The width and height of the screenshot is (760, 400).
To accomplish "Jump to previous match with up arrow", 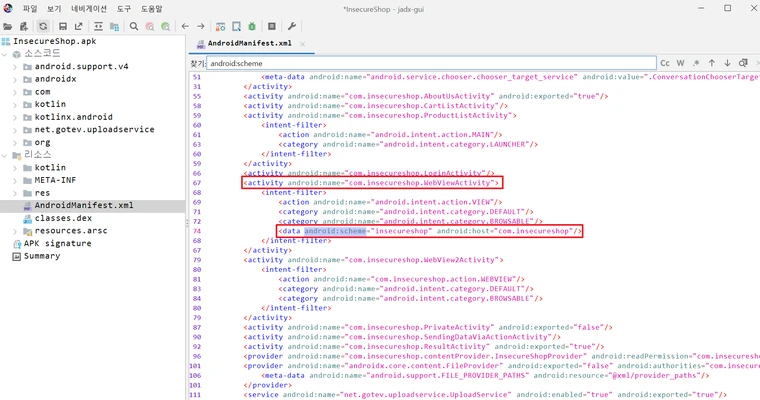I will click(x=712, y=63).
